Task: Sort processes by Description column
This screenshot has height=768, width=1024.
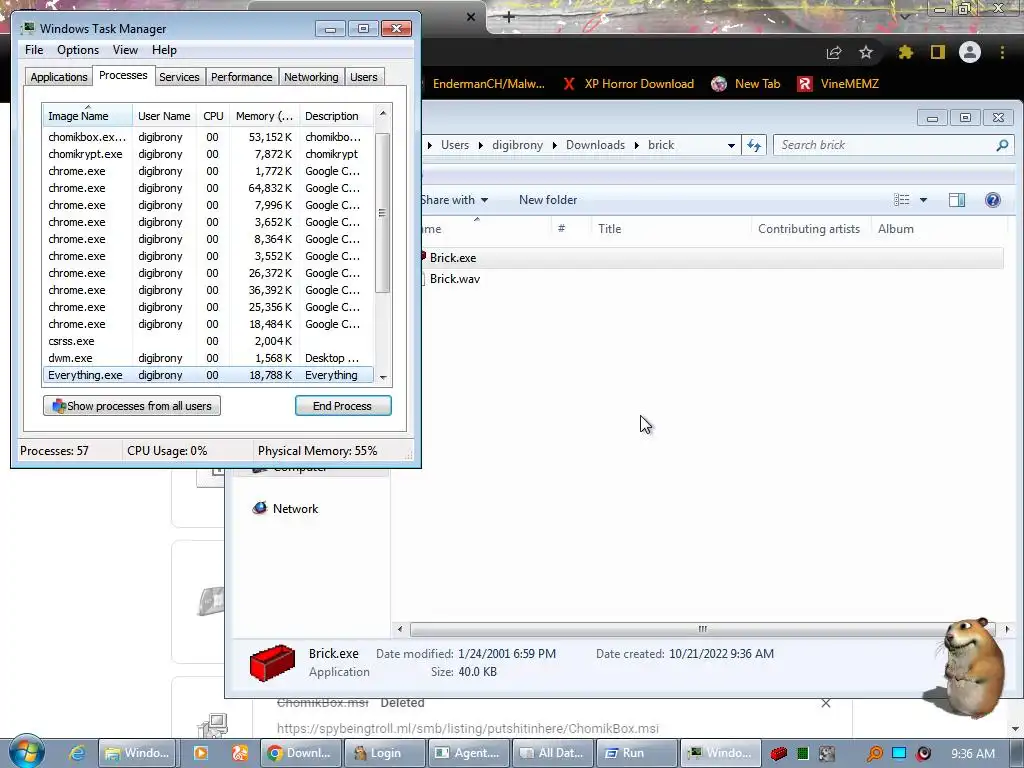Action: 336,116
